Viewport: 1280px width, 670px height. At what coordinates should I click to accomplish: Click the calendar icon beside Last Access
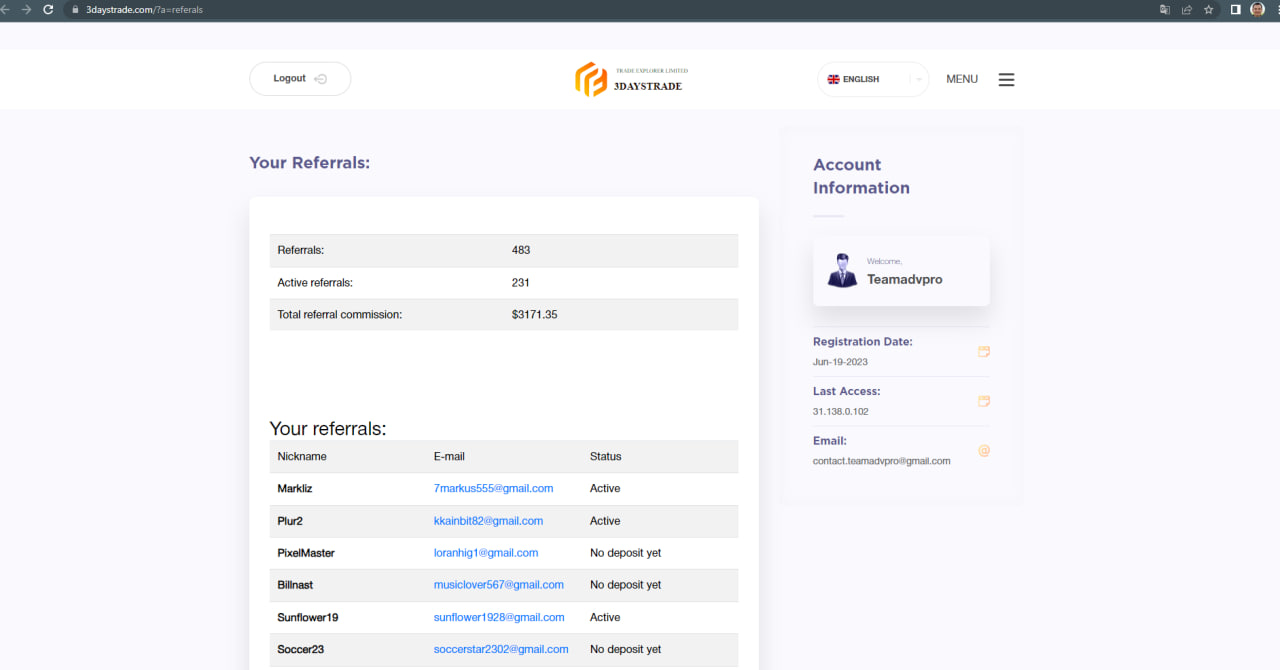point(983,401)
